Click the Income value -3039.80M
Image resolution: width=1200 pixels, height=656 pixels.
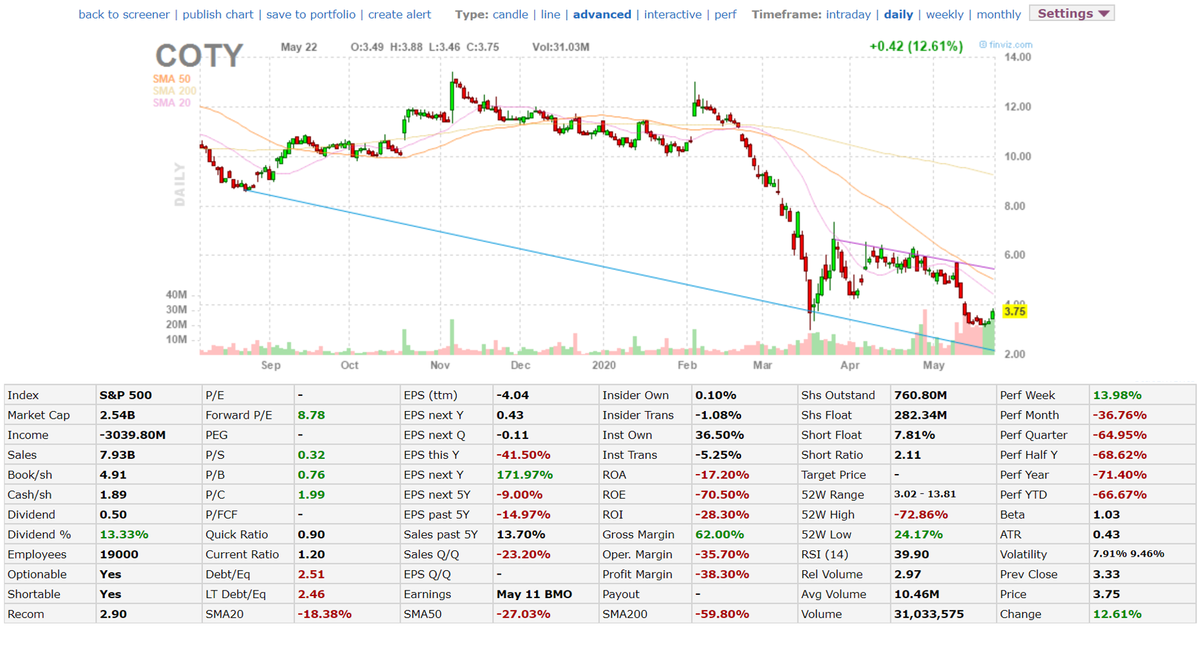coord(132,435)
